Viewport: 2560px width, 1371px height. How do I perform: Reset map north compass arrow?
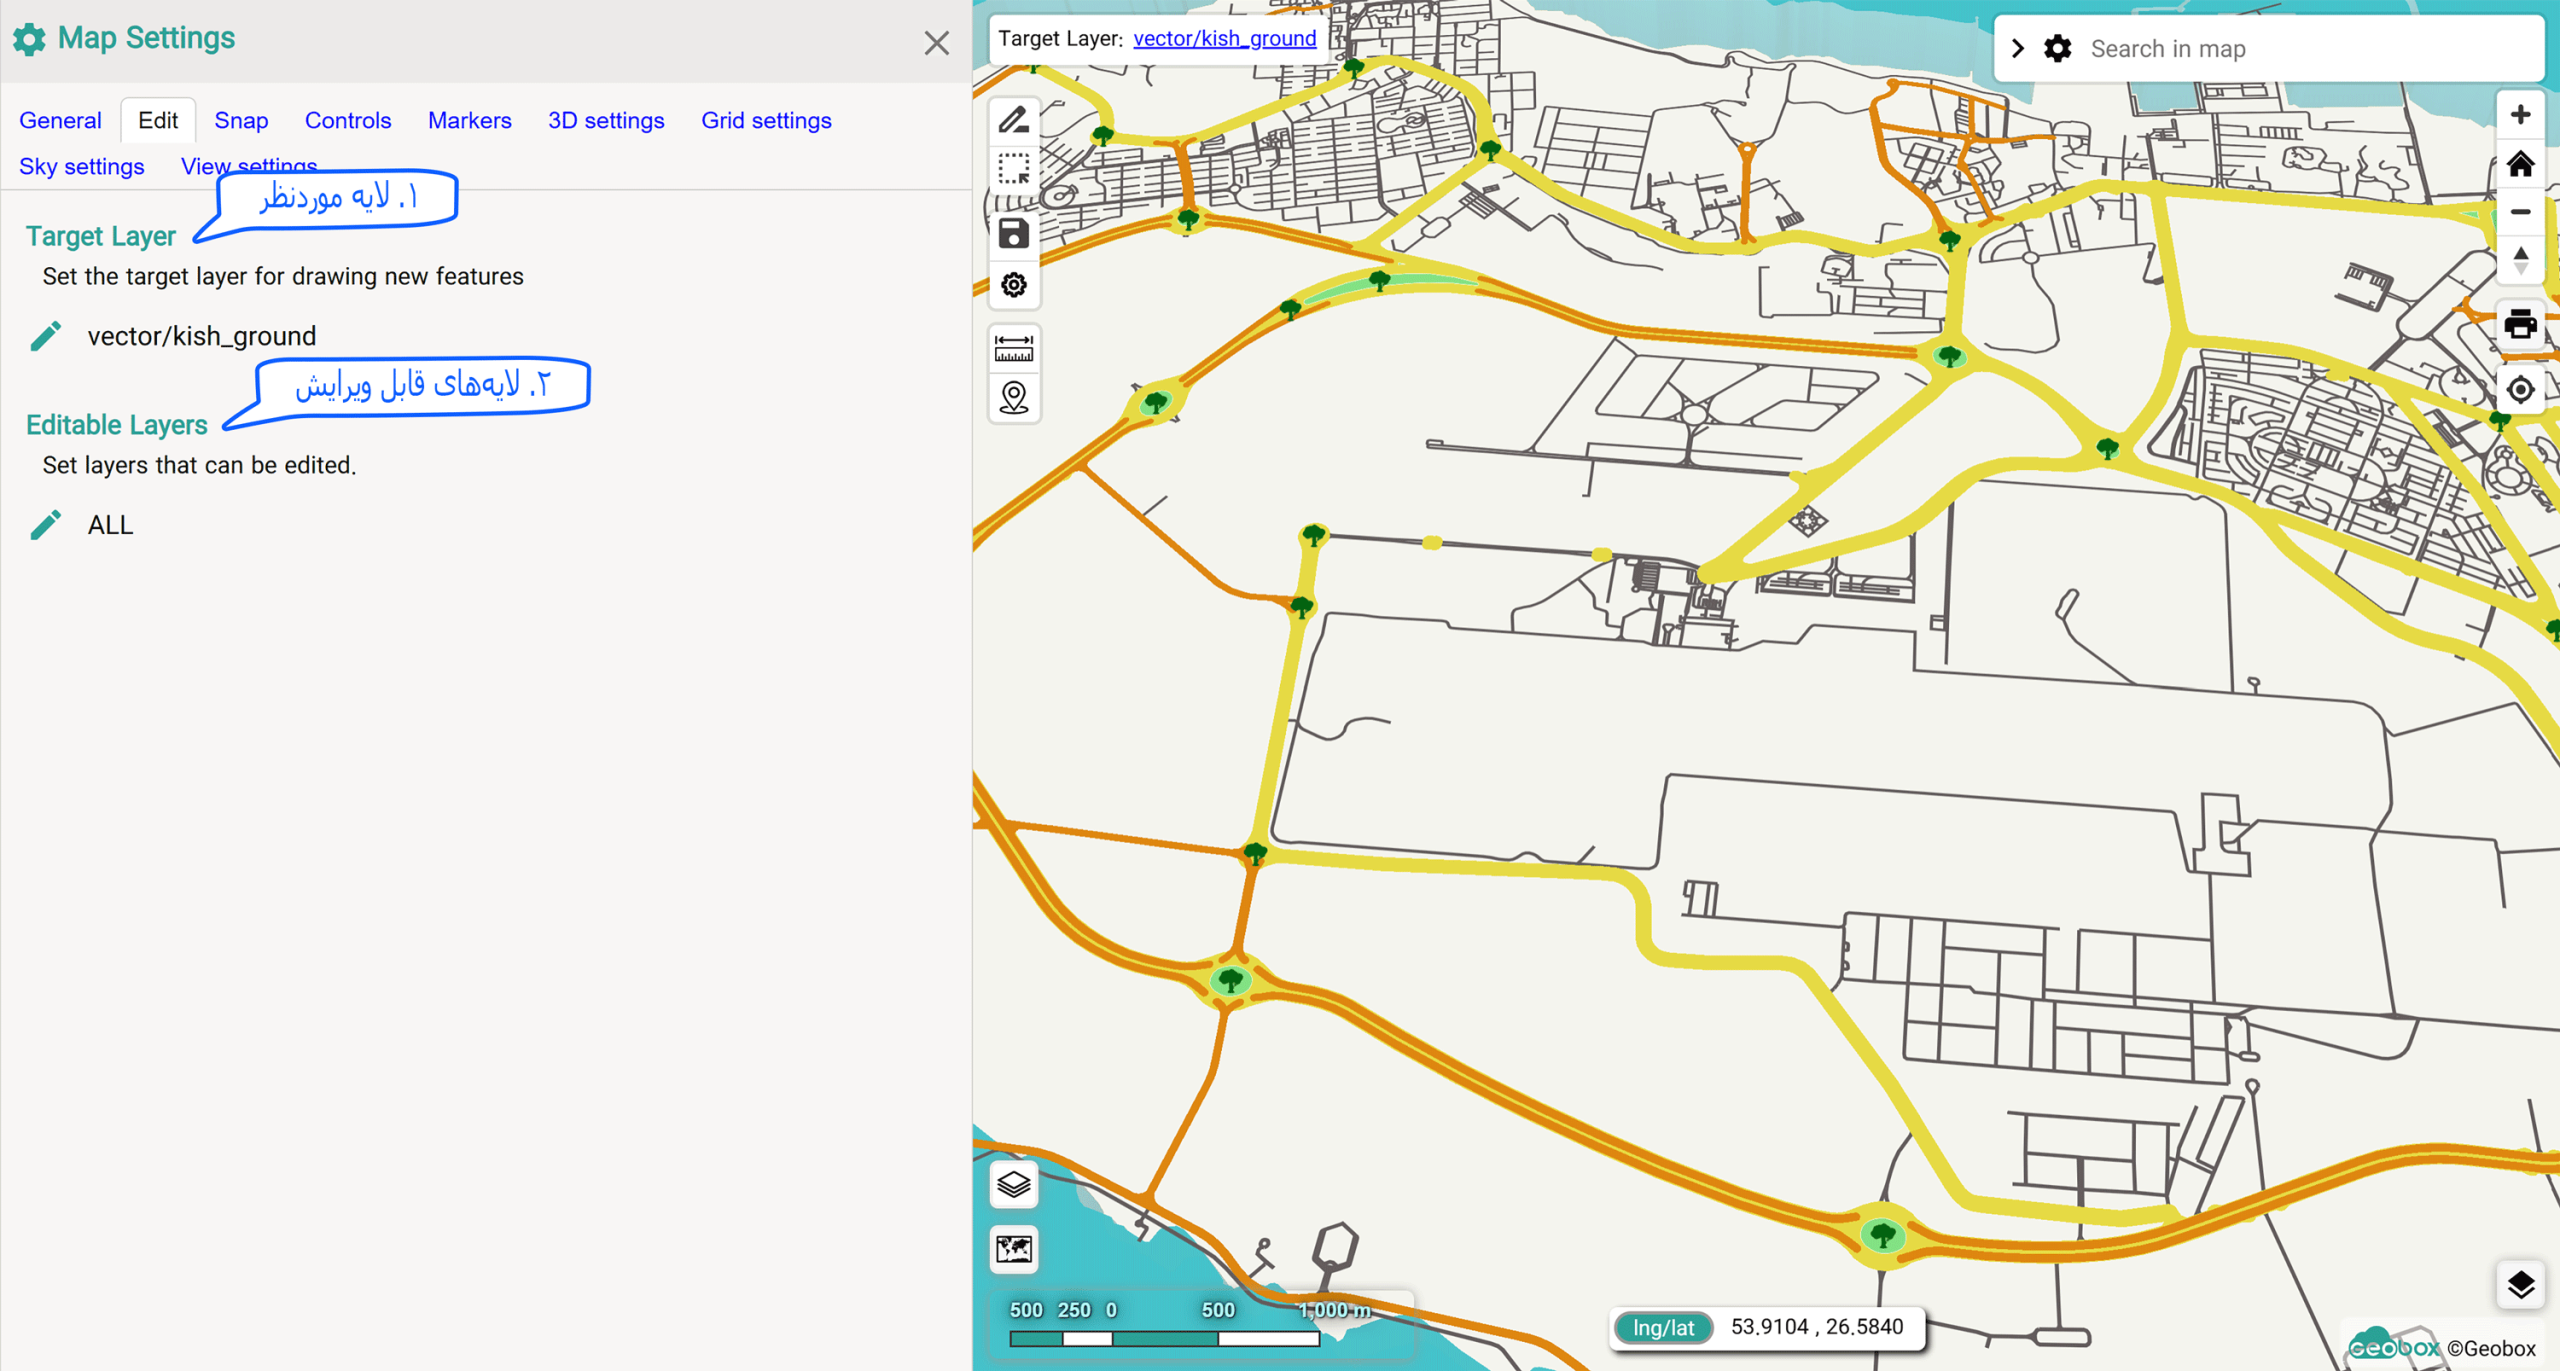point(2520,261)
